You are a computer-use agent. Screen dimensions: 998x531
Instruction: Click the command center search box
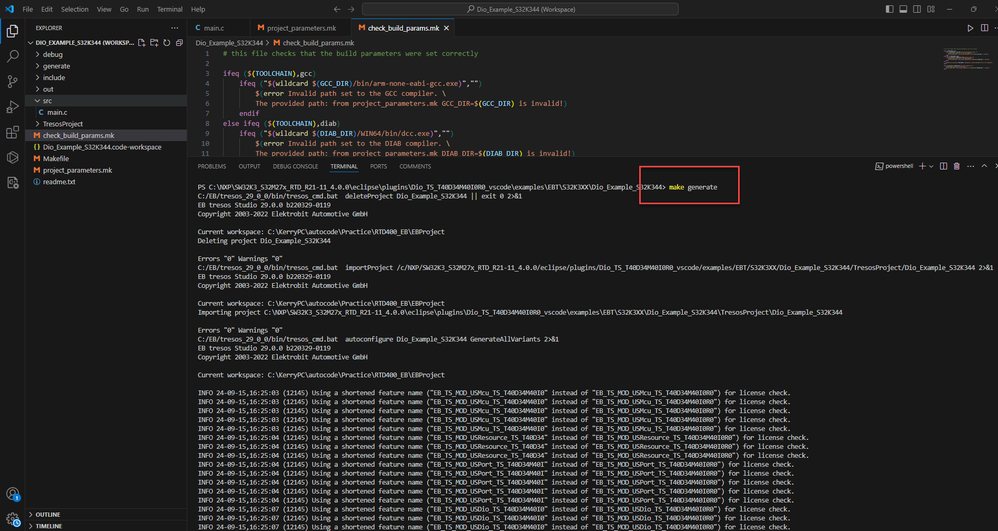pos(520,10)
